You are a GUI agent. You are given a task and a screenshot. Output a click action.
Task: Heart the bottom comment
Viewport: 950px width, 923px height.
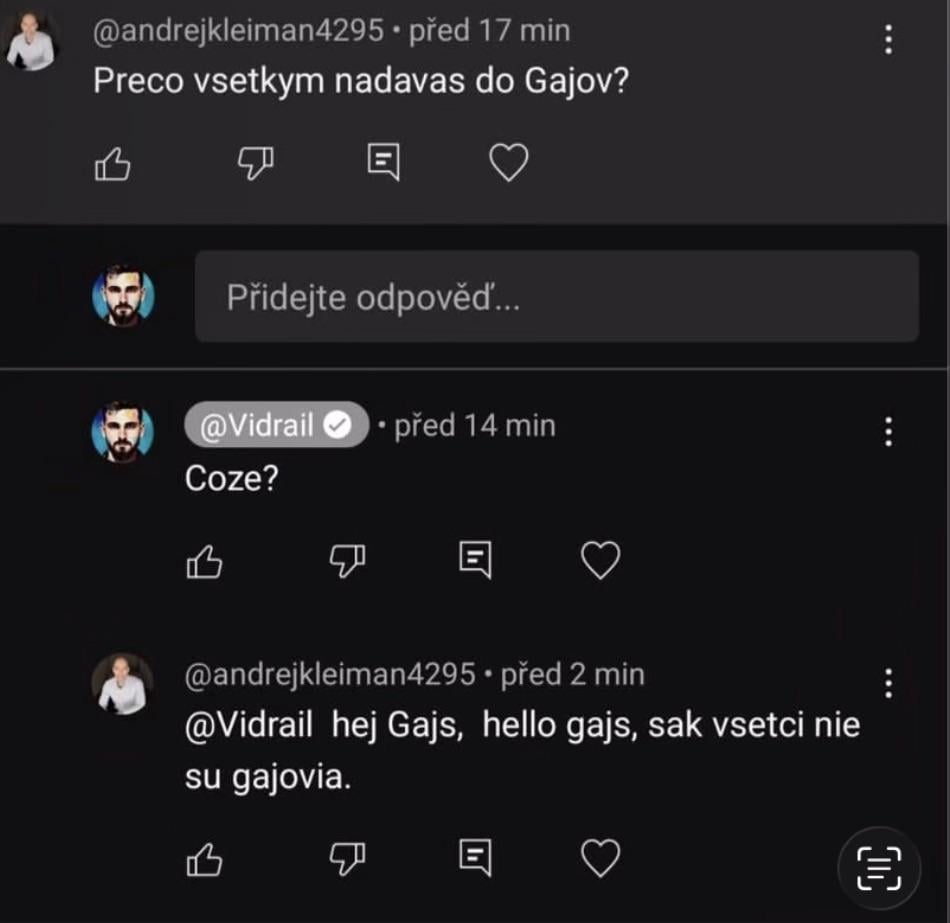(x=601, y=858)
